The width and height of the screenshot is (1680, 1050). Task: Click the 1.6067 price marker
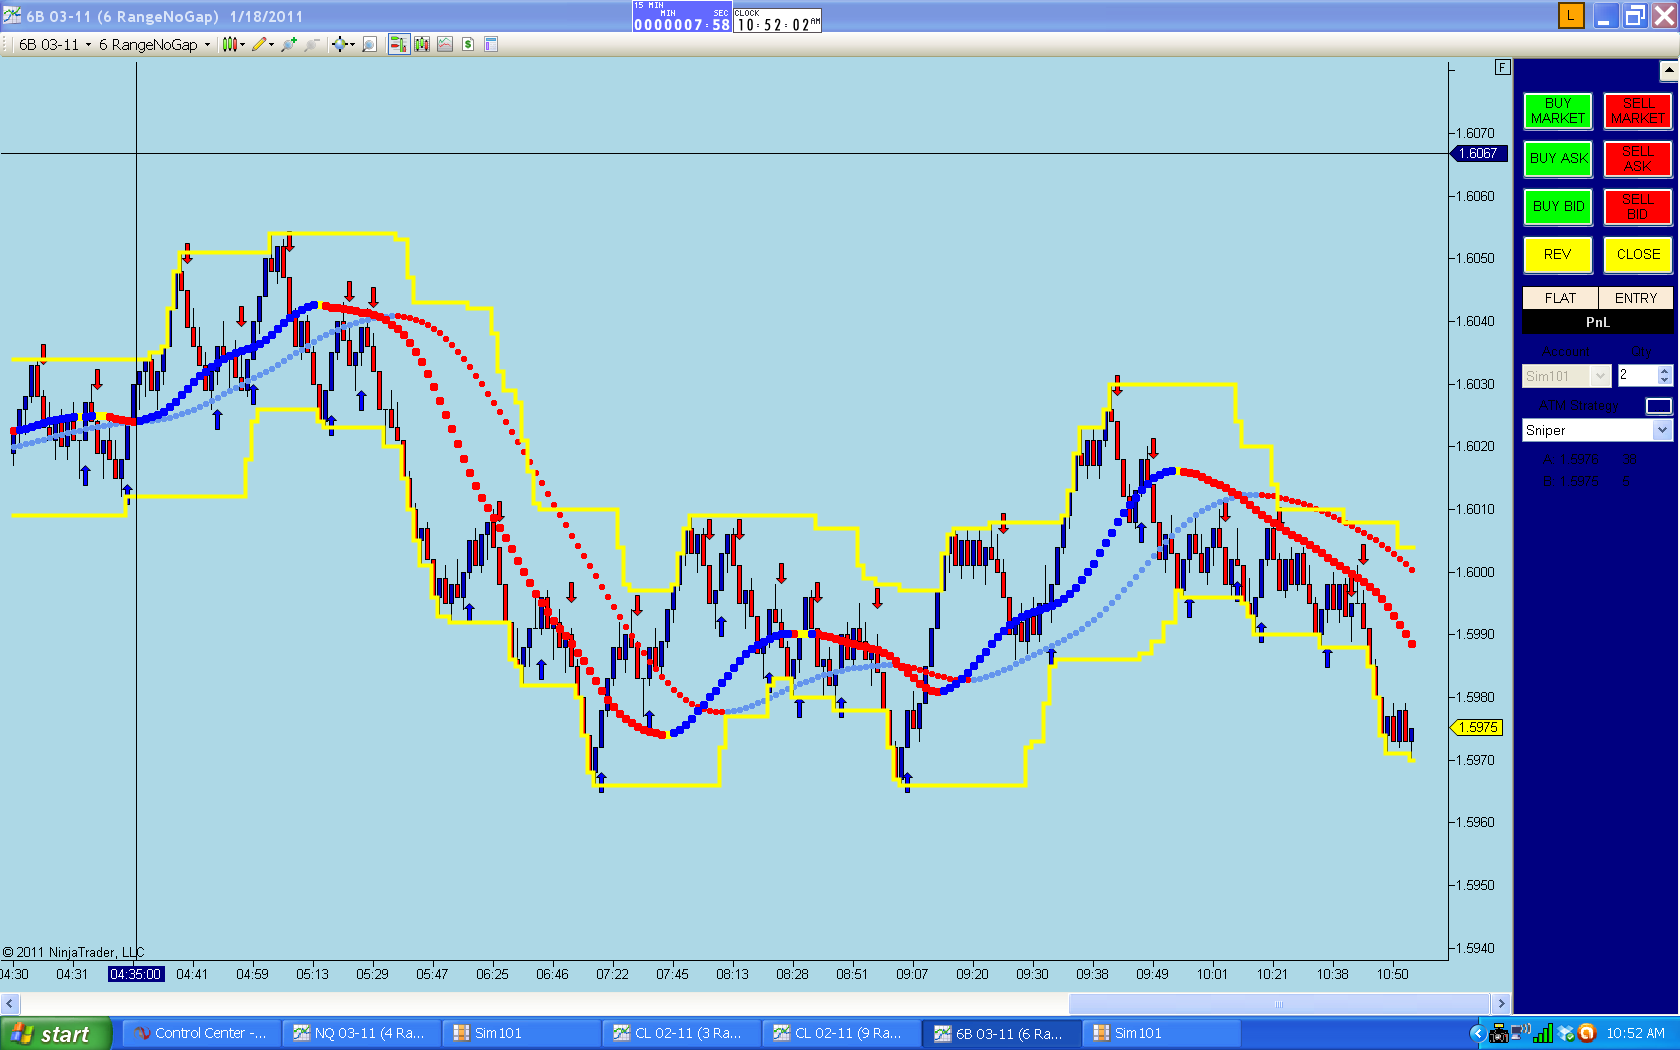coord(1479,153)
